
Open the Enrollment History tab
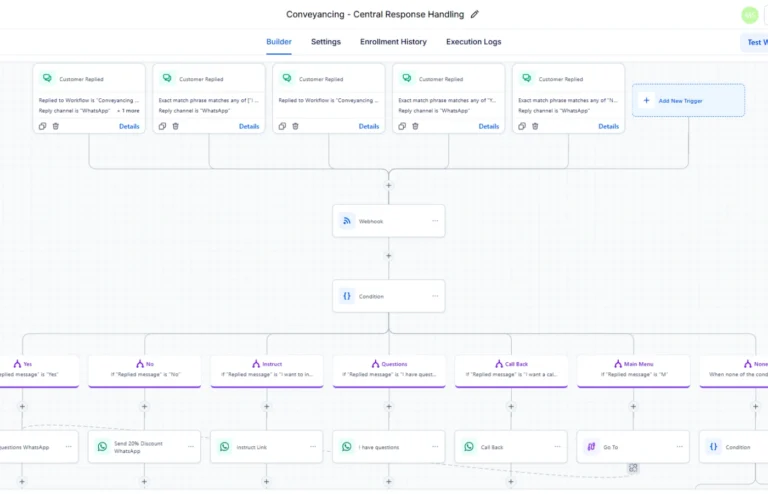(x=393, y=42)
